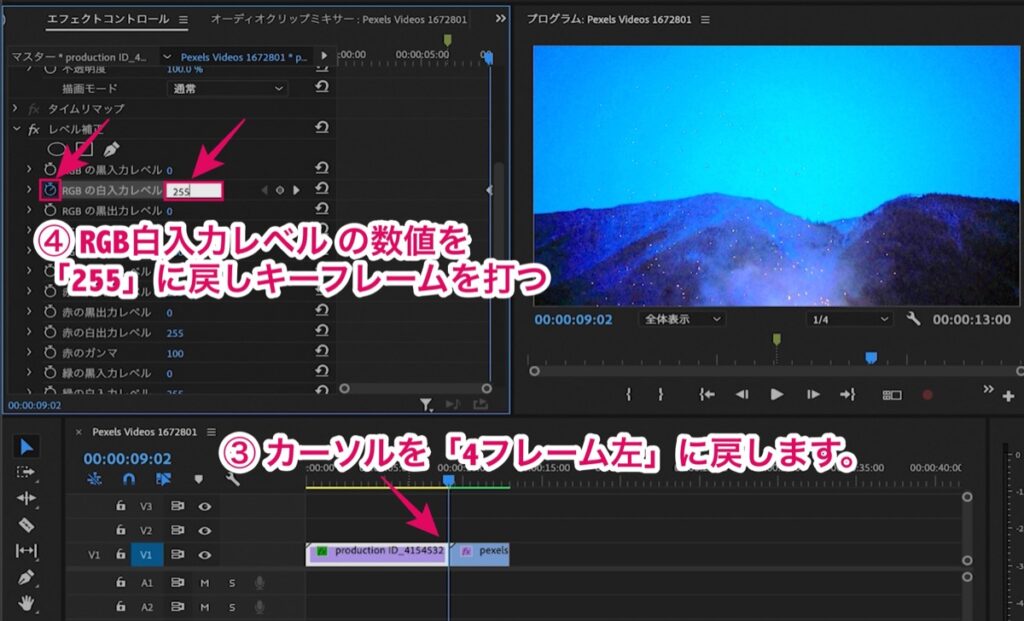This screenshot has width=1024, height=621.
Task: Select the Pen tool in tools panel
Action: [x=26, y=577]
